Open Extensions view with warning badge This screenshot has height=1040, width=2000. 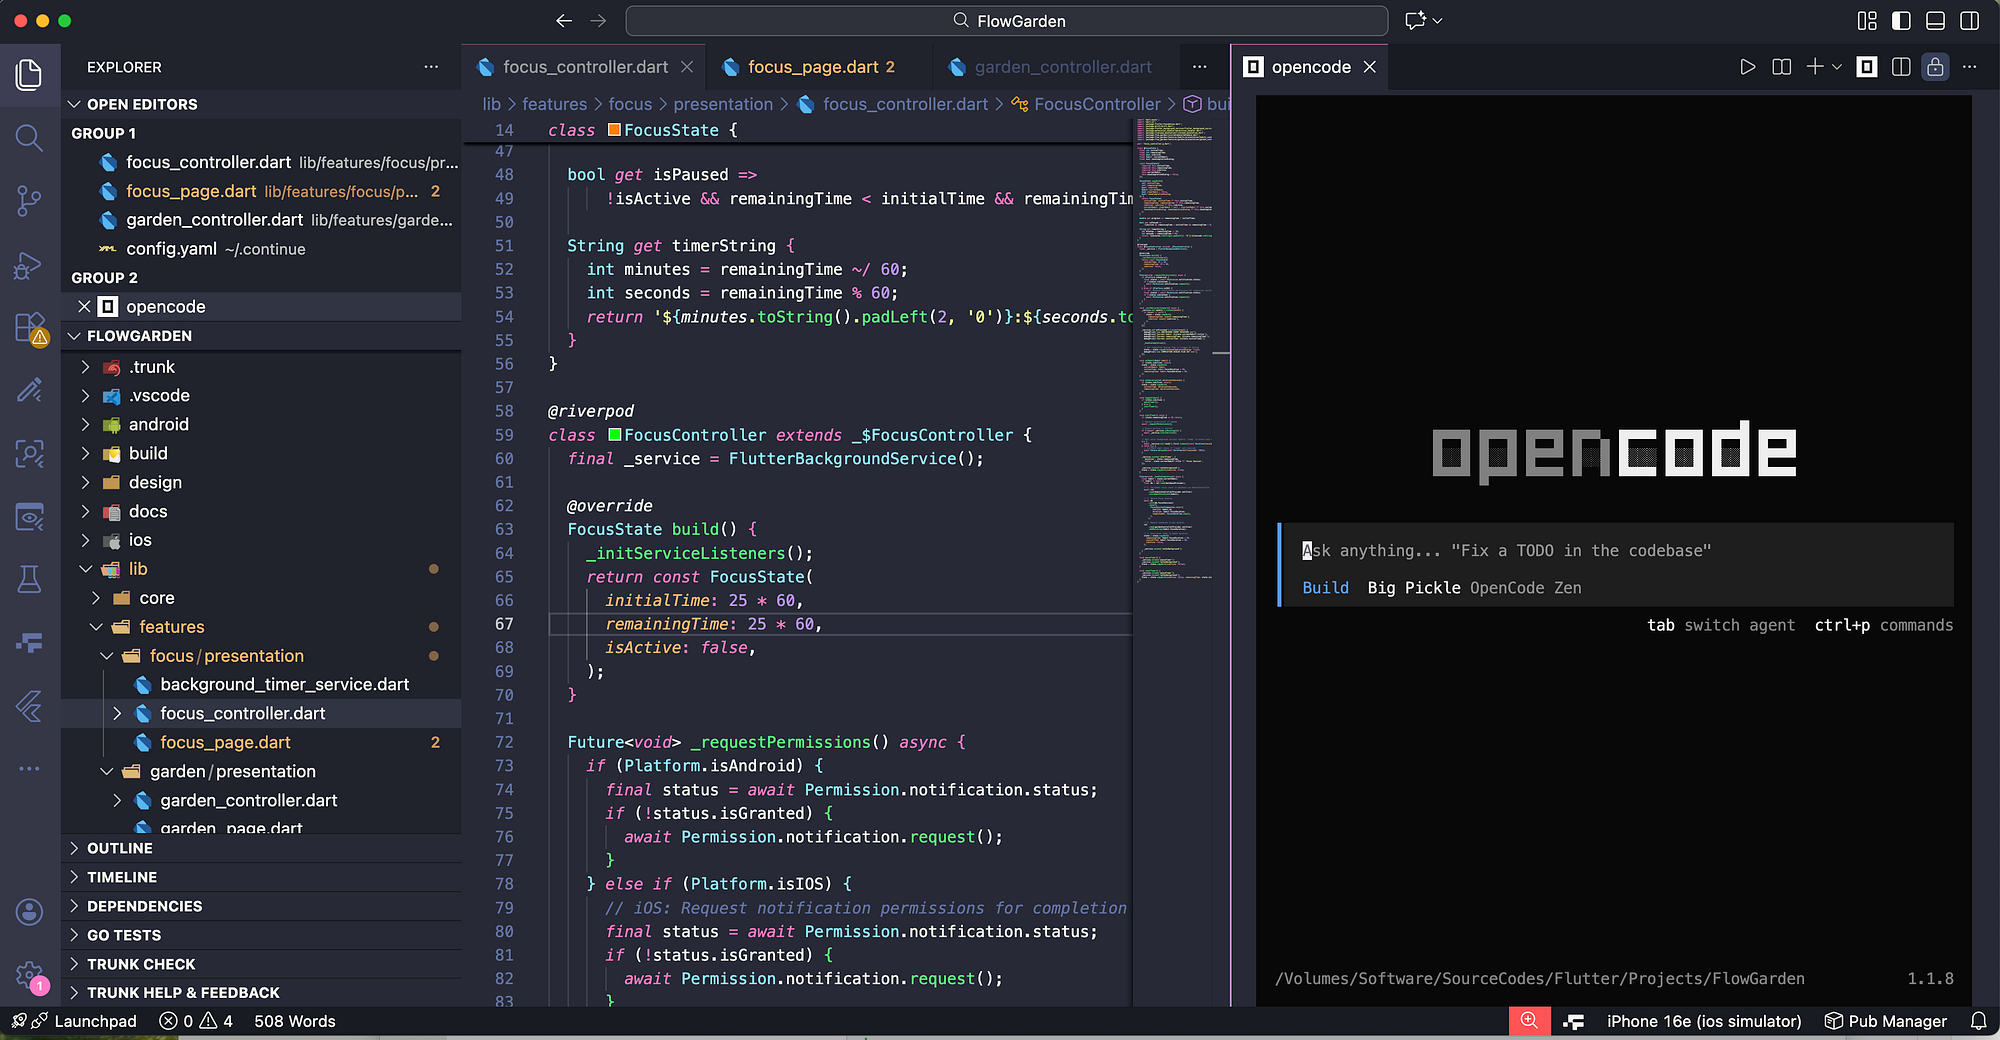pos(29,328)
